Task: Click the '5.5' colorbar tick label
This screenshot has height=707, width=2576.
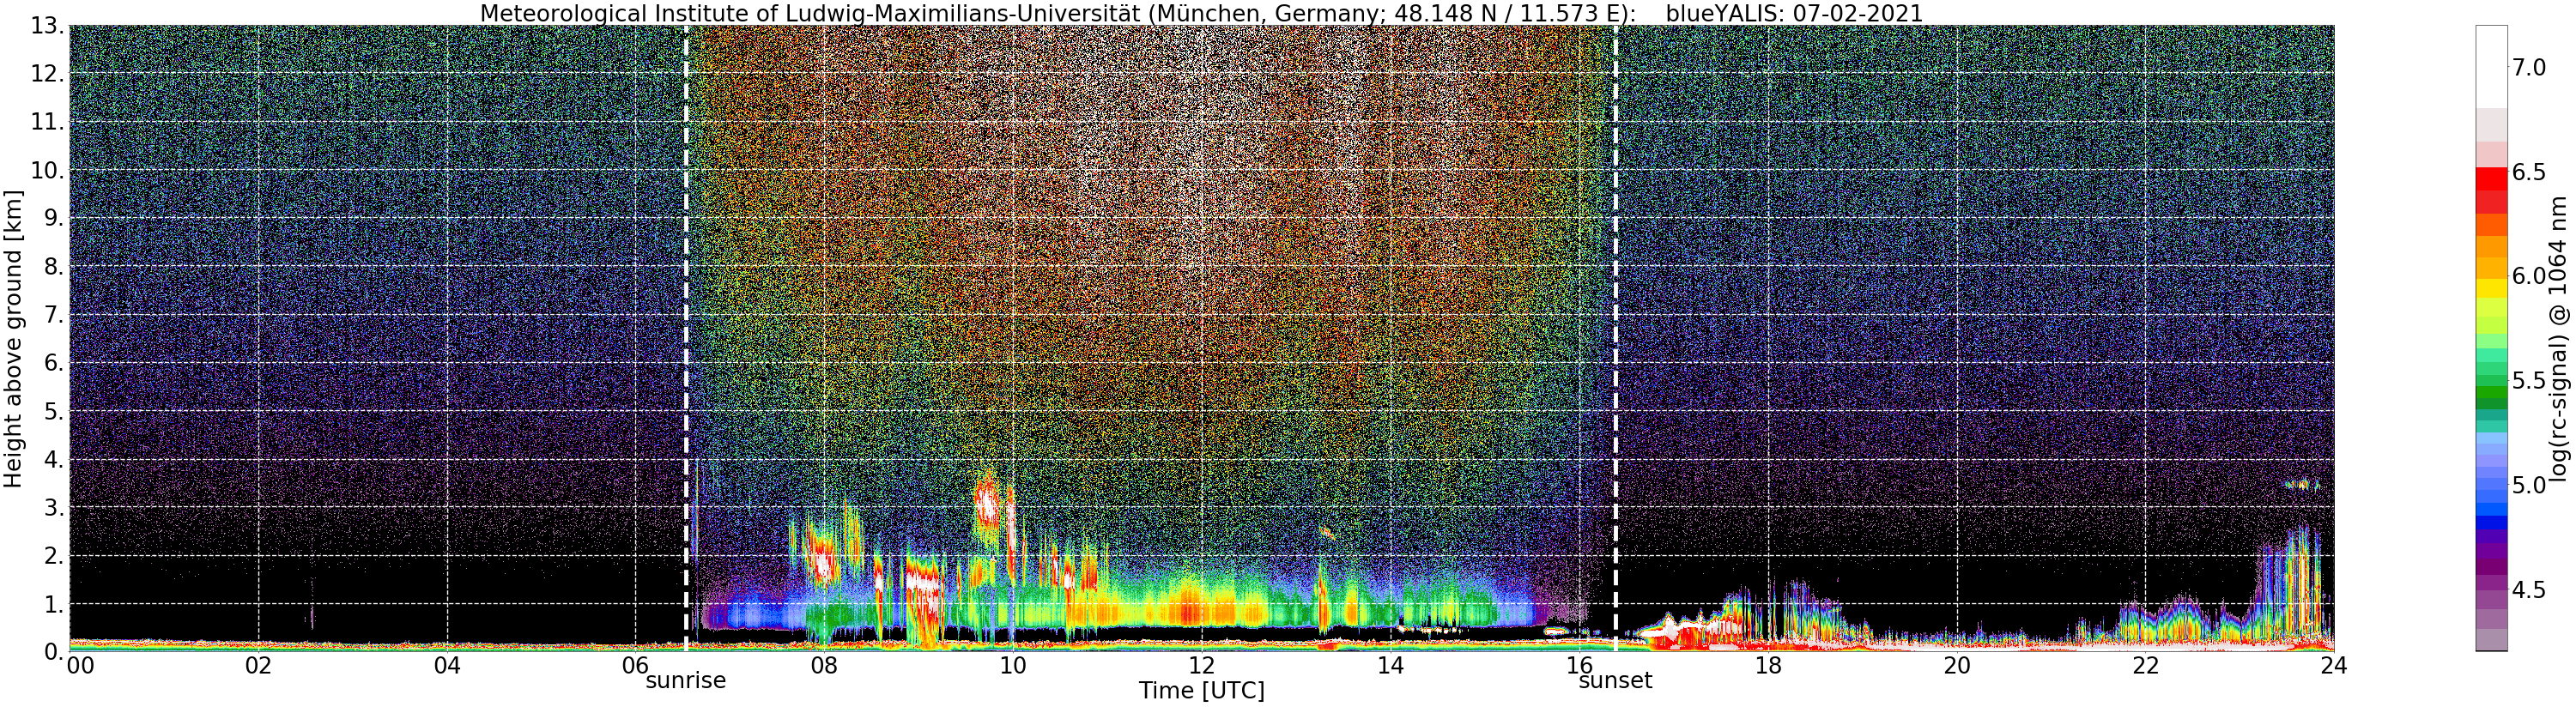Action: click(2528, 380)
